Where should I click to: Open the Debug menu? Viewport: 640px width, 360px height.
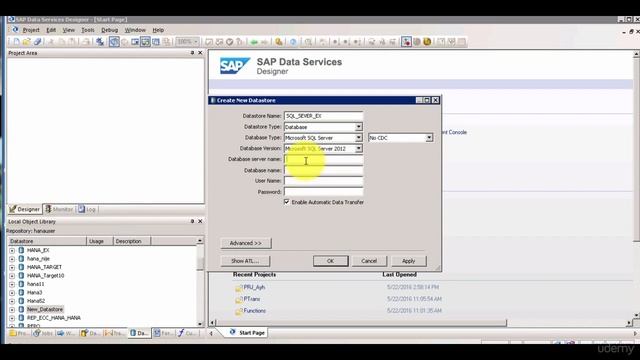[x=109, y=30]
